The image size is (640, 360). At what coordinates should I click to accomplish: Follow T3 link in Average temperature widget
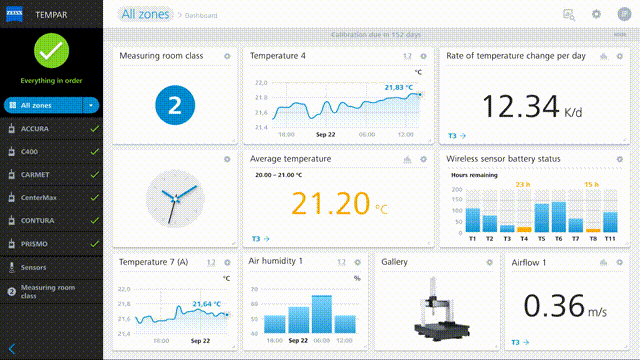260,239
